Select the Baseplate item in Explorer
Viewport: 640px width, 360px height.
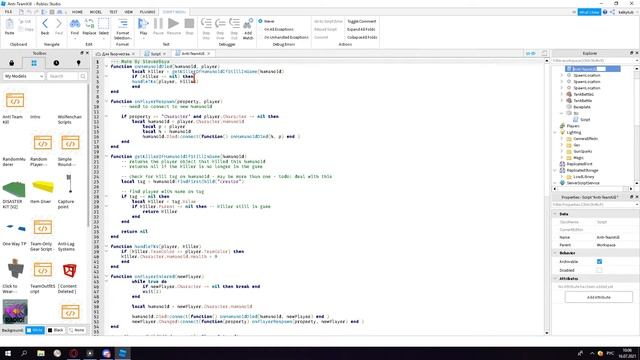tap(582, 107)
